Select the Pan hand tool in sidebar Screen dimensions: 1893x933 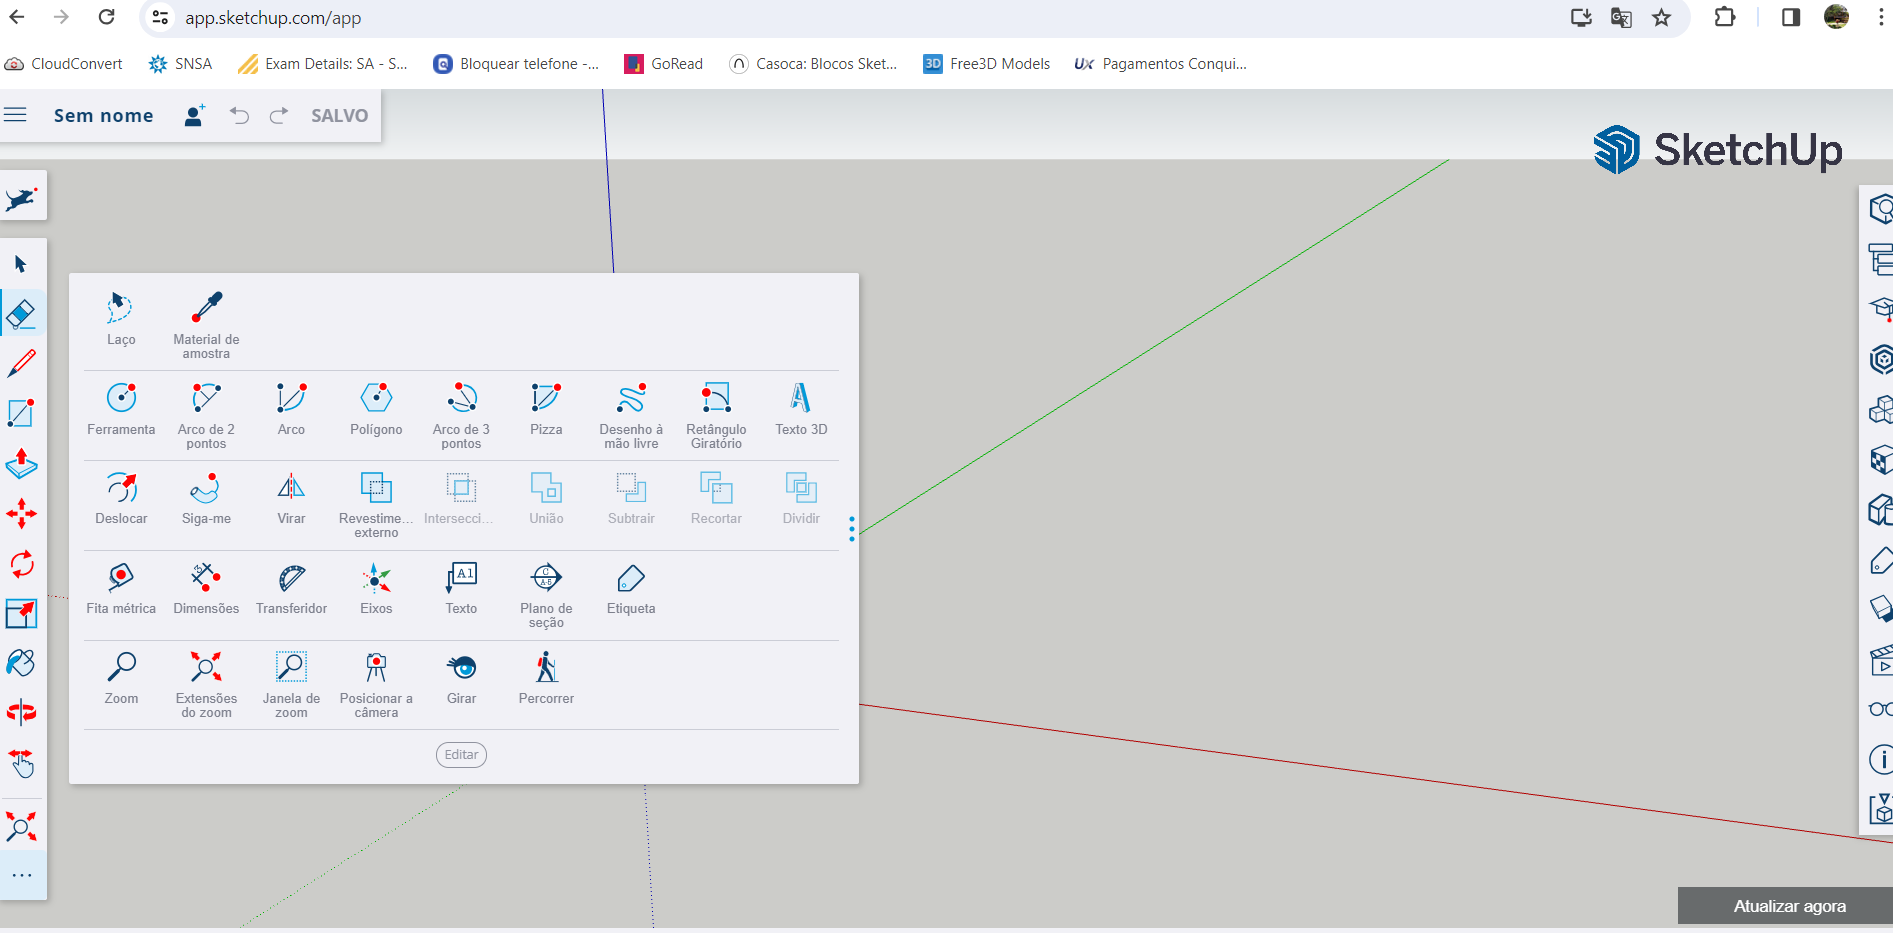pyautogui.click(x=21, y=763)
